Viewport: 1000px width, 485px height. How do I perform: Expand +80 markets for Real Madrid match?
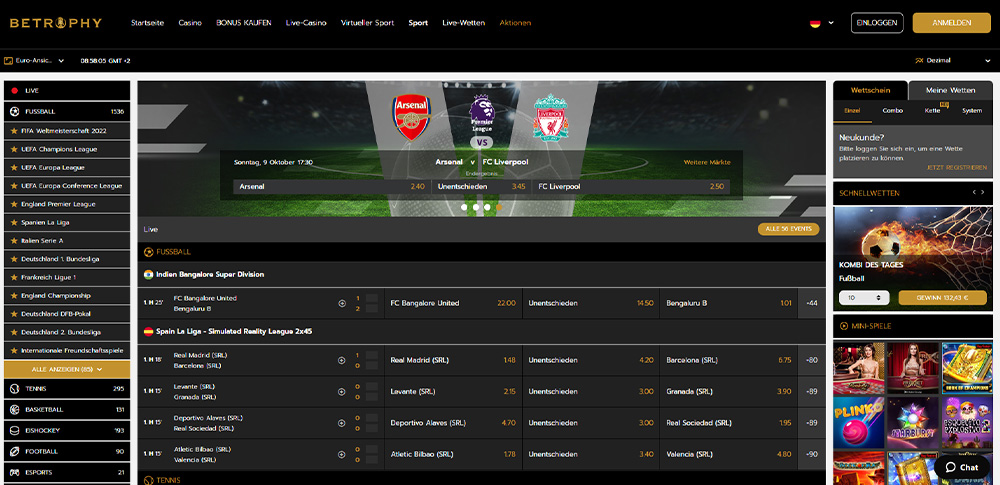[812, 361]
